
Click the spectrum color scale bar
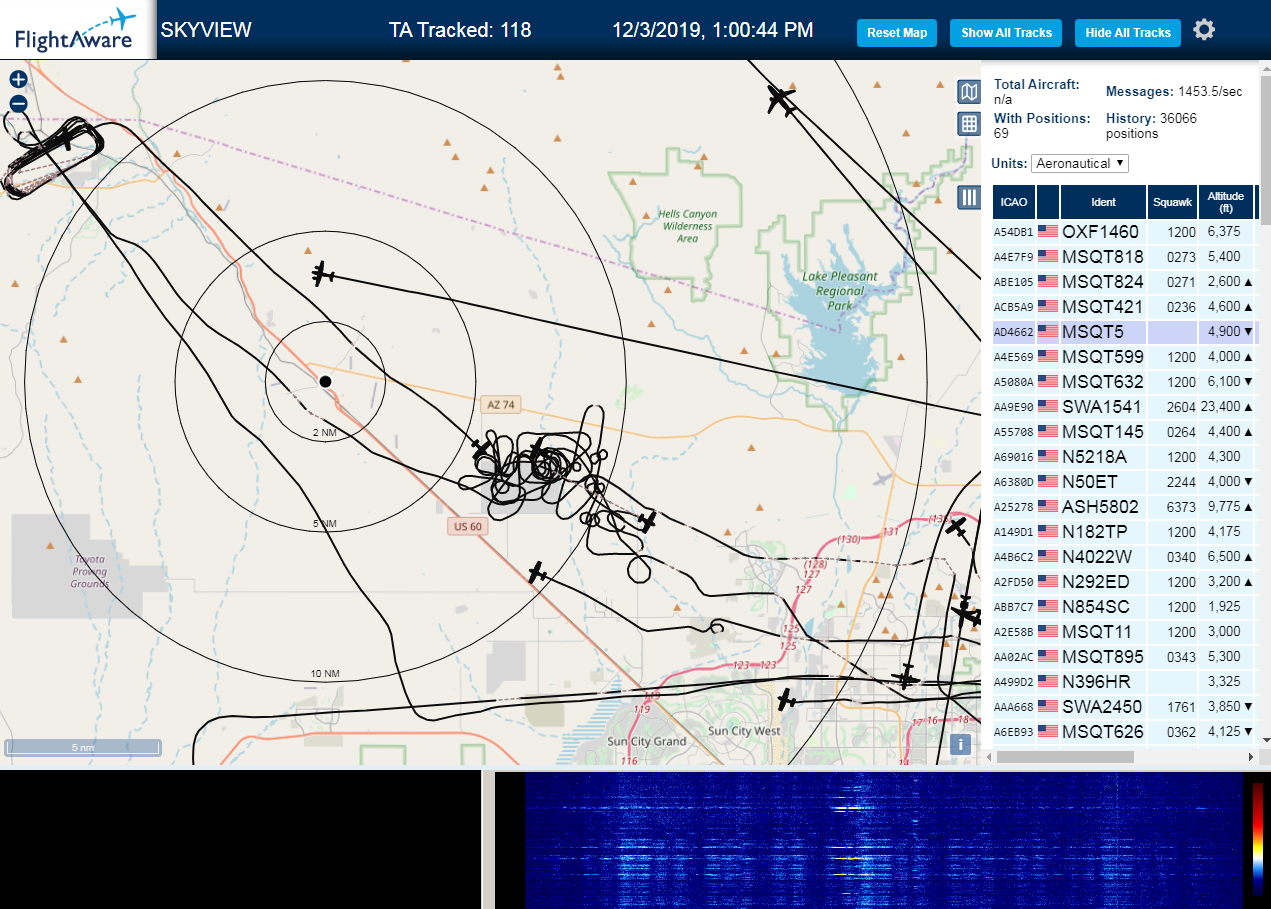point(1257,838)
